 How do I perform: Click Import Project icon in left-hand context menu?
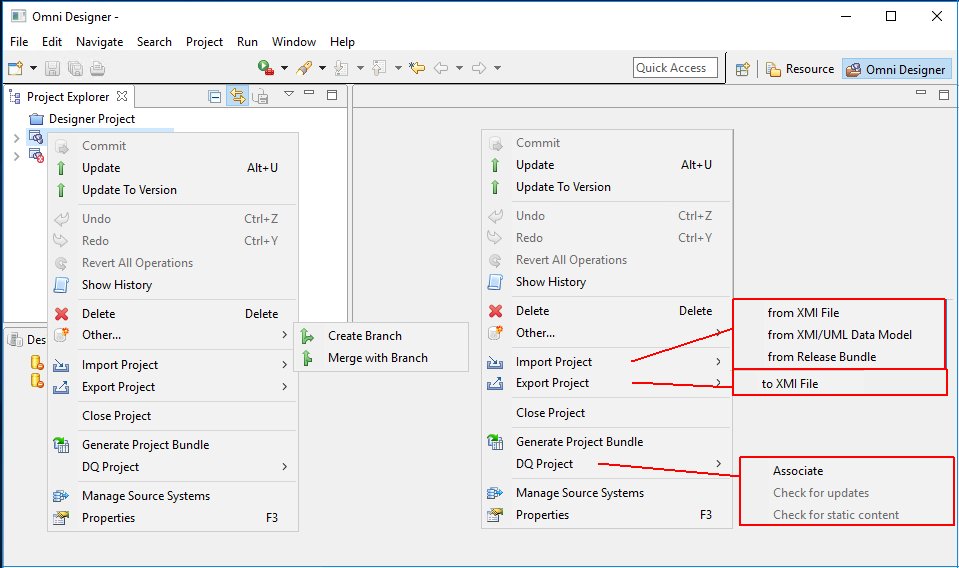pos(61,365)
